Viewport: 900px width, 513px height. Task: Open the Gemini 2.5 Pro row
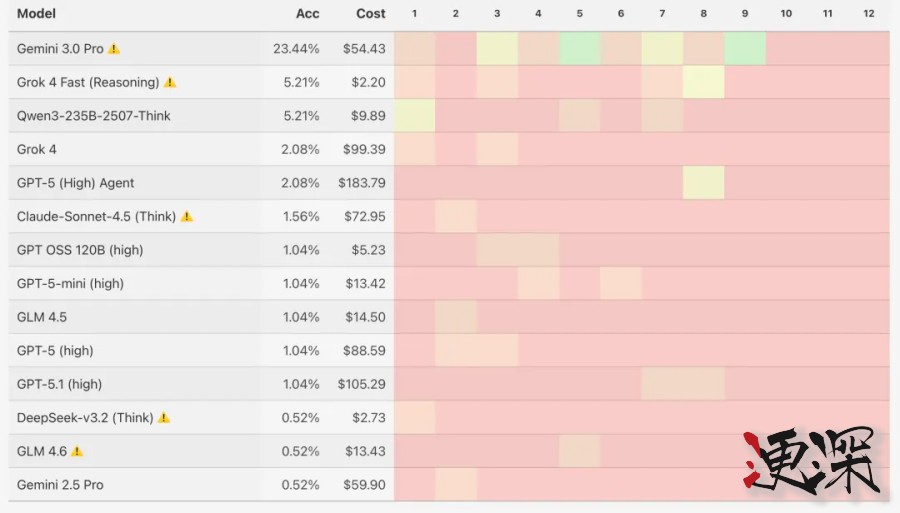(x=60, y=485)
